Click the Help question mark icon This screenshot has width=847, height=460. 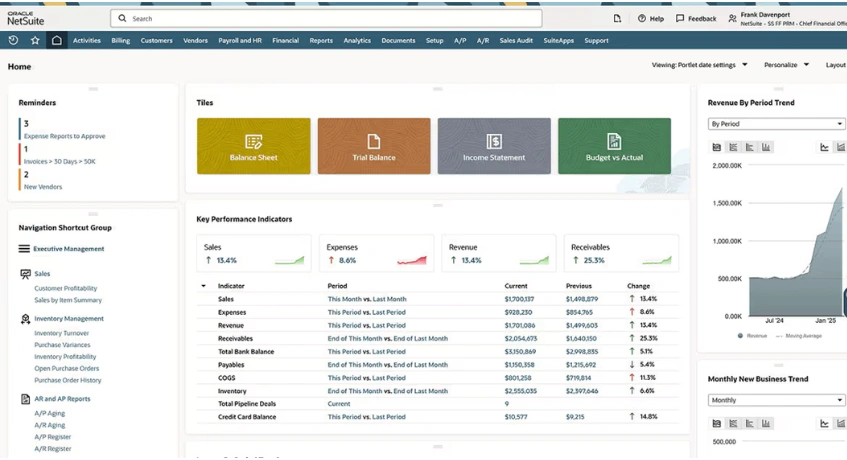pos(642,18)
